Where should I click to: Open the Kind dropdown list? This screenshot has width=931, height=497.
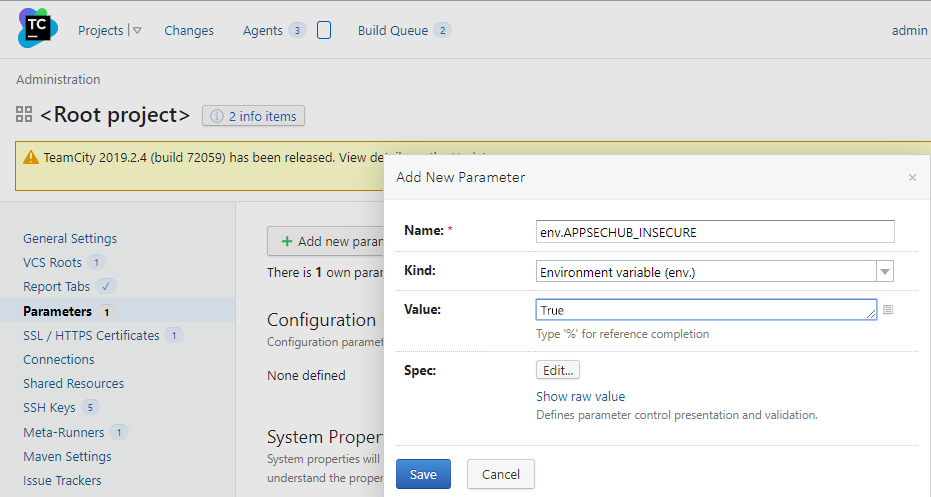tap(884, 272)
